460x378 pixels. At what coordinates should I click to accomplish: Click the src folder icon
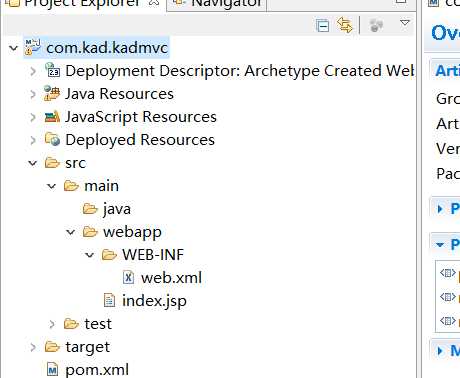click(x=52, y=163)
